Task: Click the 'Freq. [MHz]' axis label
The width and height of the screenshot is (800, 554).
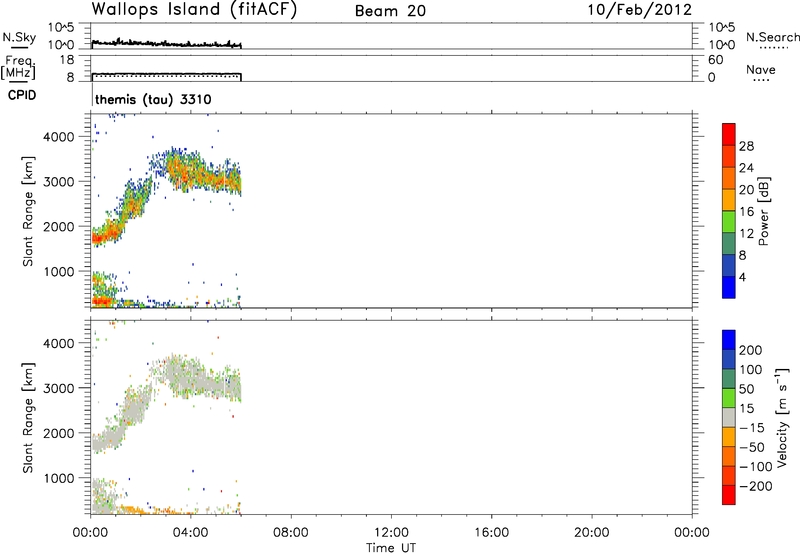Action: tap(18, 68)
